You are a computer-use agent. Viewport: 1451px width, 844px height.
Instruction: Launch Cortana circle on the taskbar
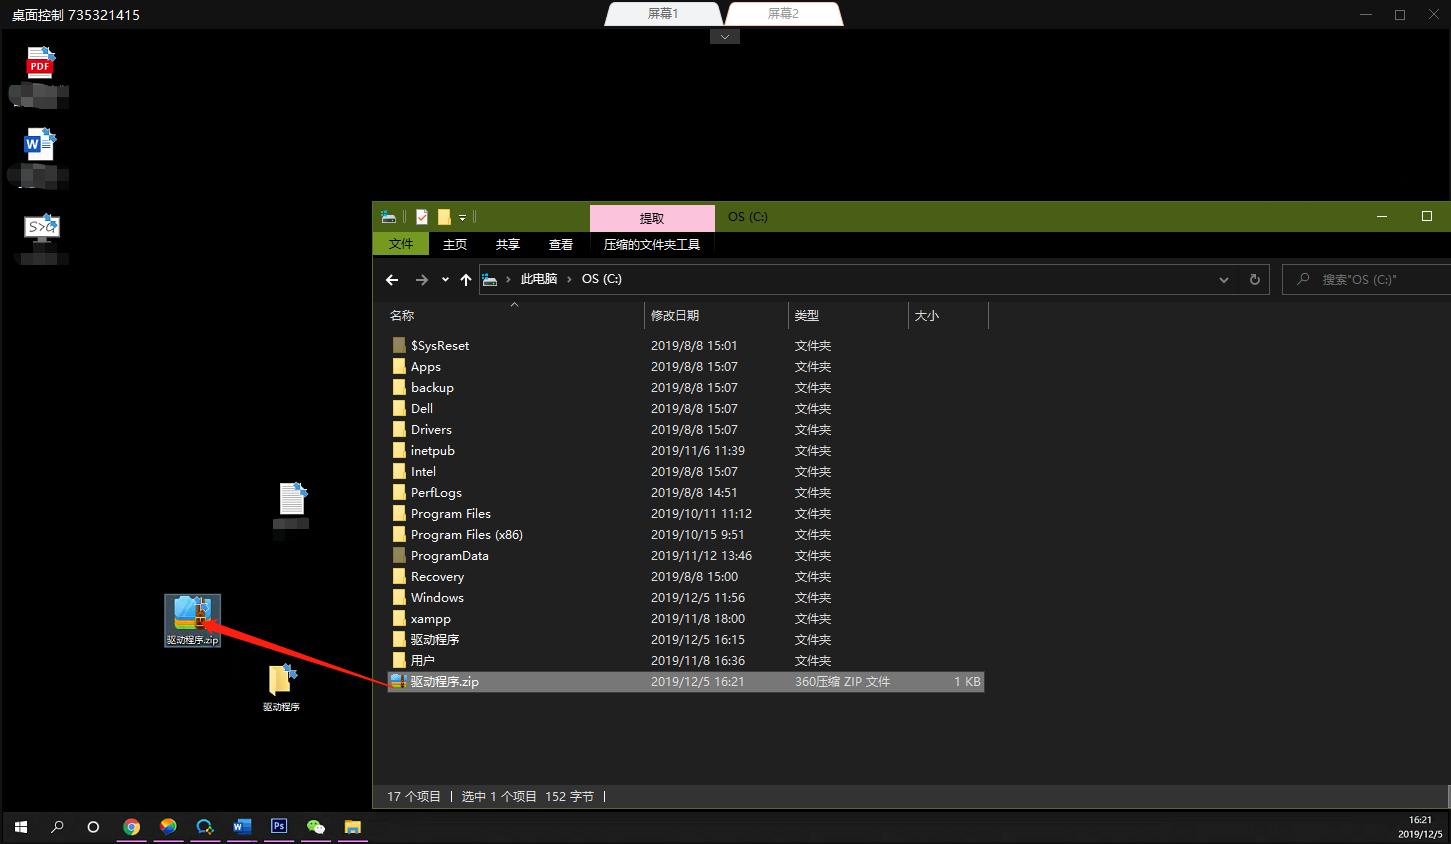pyautogui.click(x=93, y=827)
